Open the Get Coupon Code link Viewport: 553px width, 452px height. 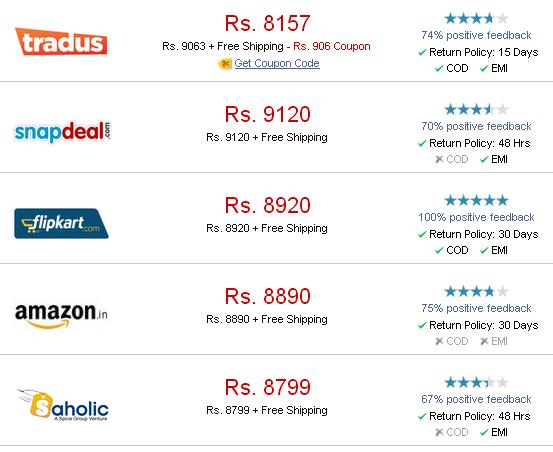coord(277,63)
